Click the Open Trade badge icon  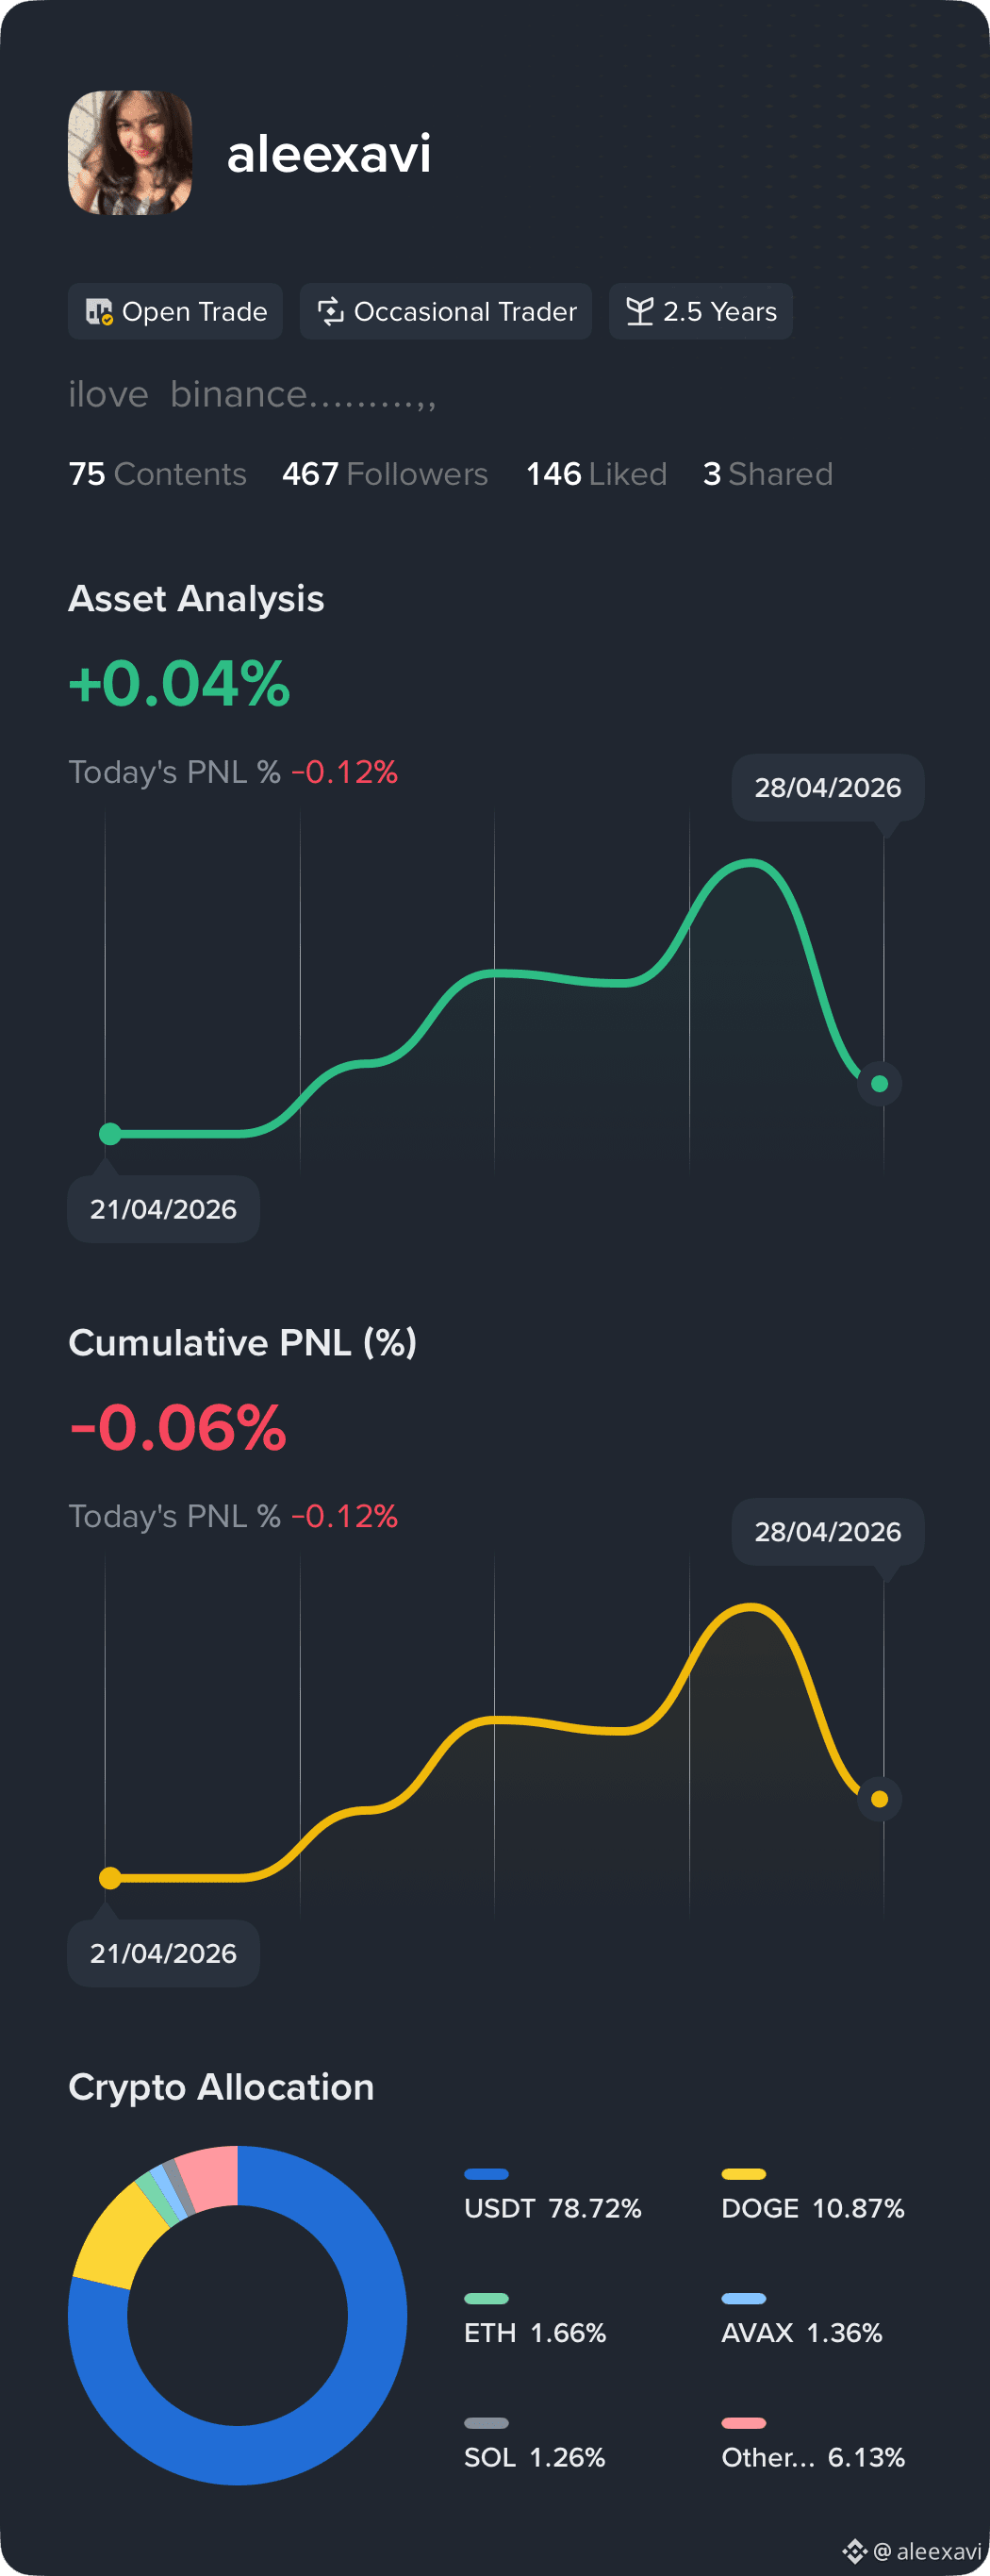pos(99,312)
